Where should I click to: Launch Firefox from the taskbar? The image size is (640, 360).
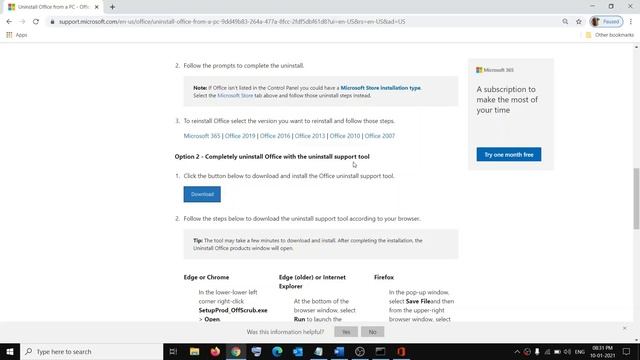(x=215, y=351)
